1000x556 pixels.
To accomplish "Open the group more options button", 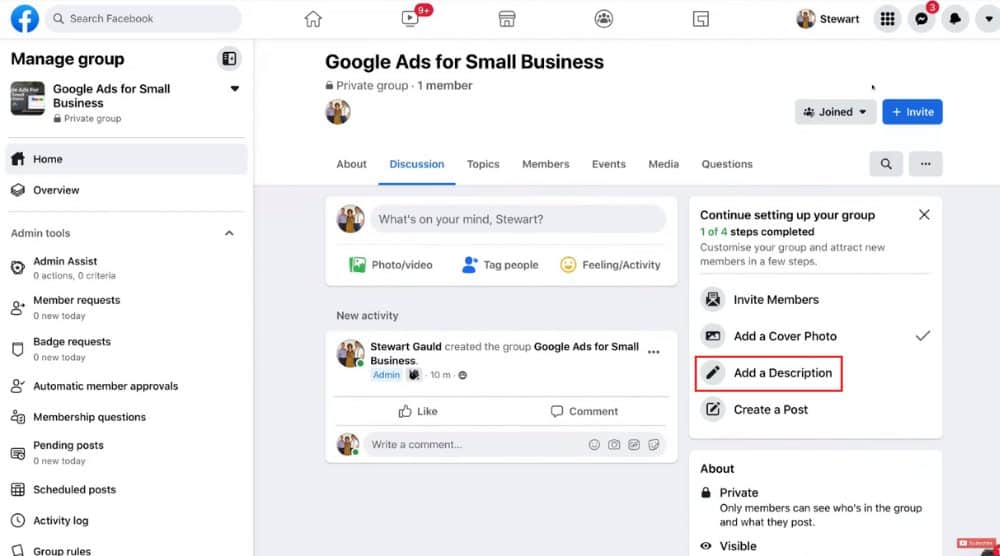I will pyautogui.click(x=925, y=164).
